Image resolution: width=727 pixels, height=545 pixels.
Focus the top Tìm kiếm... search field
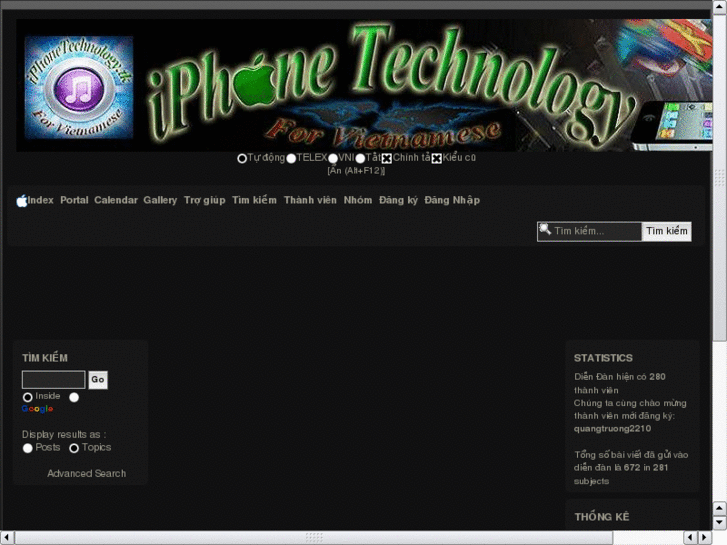(x=589, y=231)
